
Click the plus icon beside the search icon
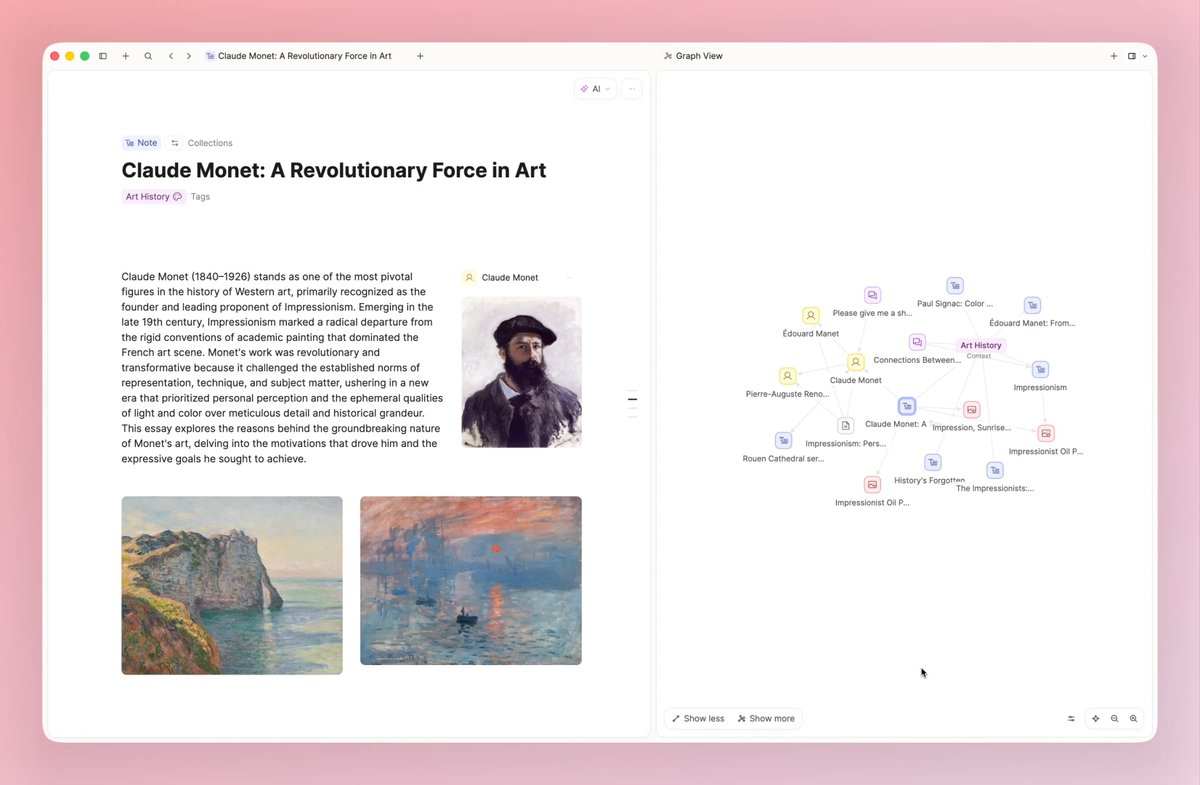pyautogui.click(x=125, y=56)
